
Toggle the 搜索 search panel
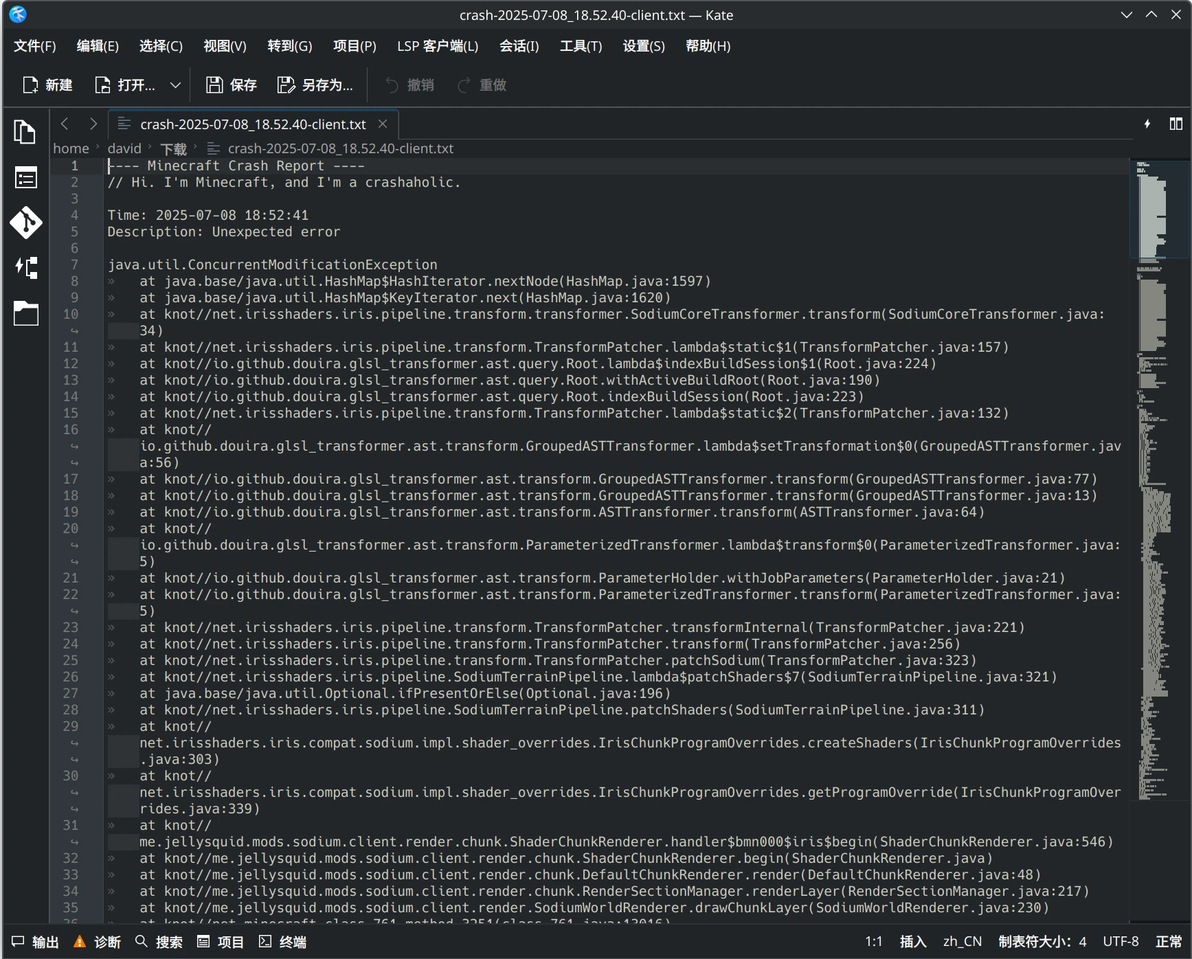click(158, 942)
